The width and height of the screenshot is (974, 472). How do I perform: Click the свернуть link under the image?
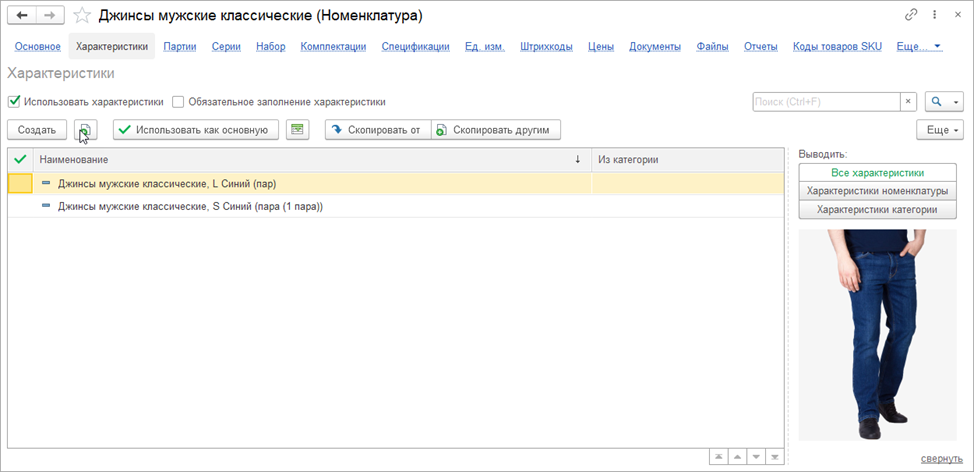tap(941, 458)
